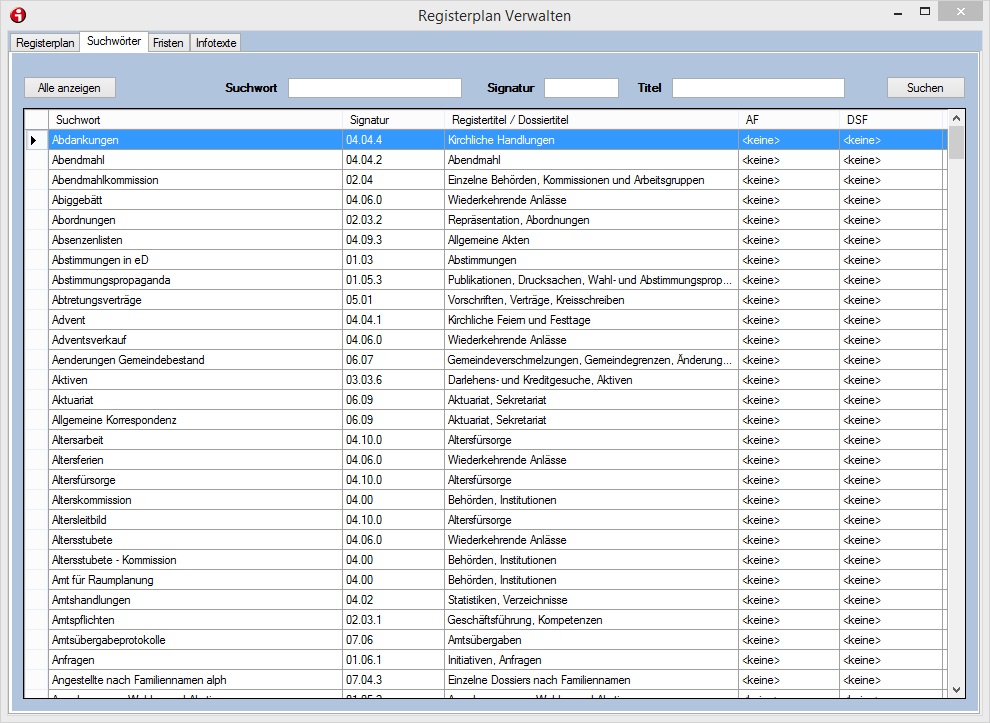Activate the Titel text field
Viewport: 990px width, 723px height.
pos(757,88)
